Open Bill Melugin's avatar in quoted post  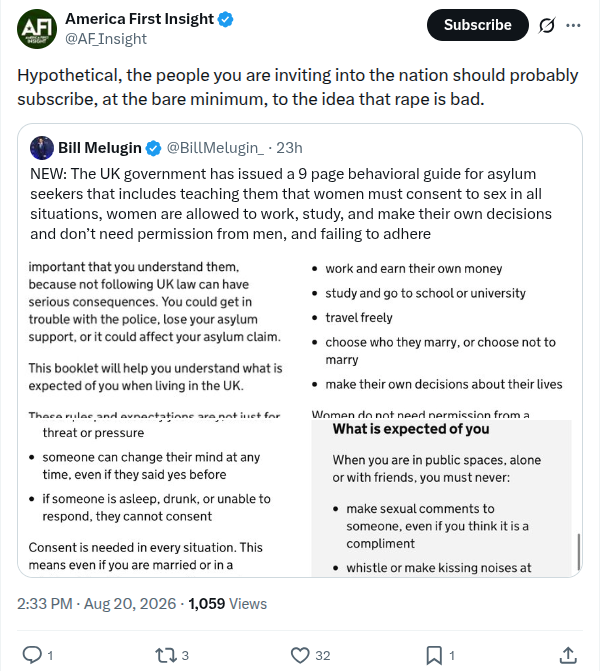[42, 148]
